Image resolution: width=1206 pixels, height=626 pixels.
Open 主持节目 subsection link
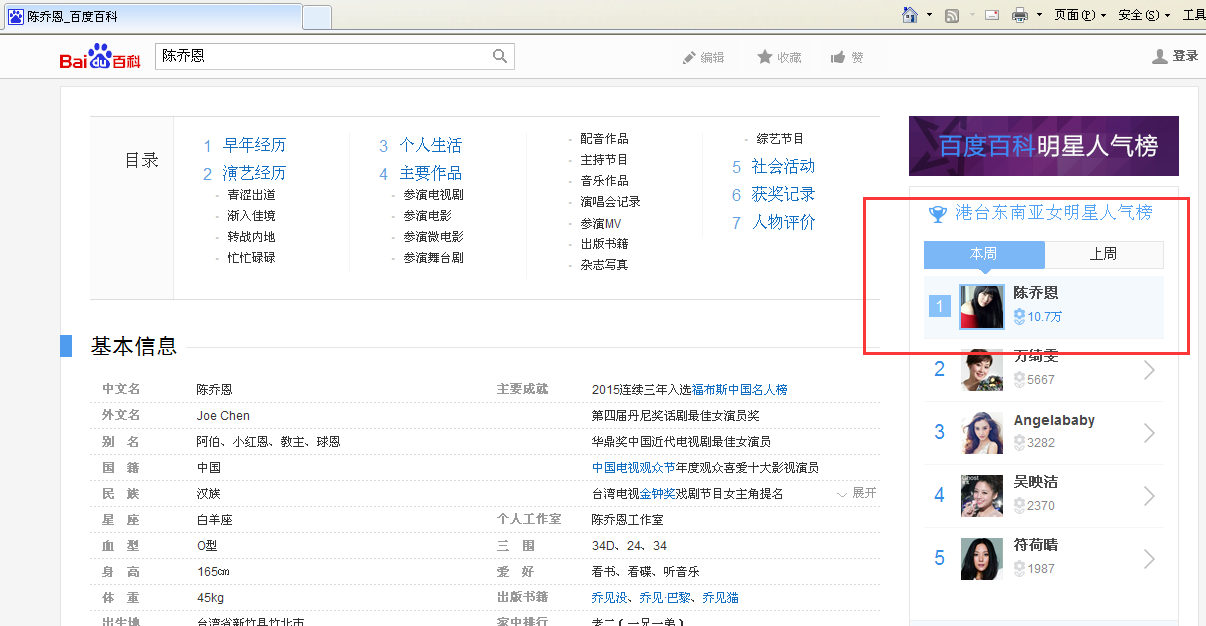point(605,160)
